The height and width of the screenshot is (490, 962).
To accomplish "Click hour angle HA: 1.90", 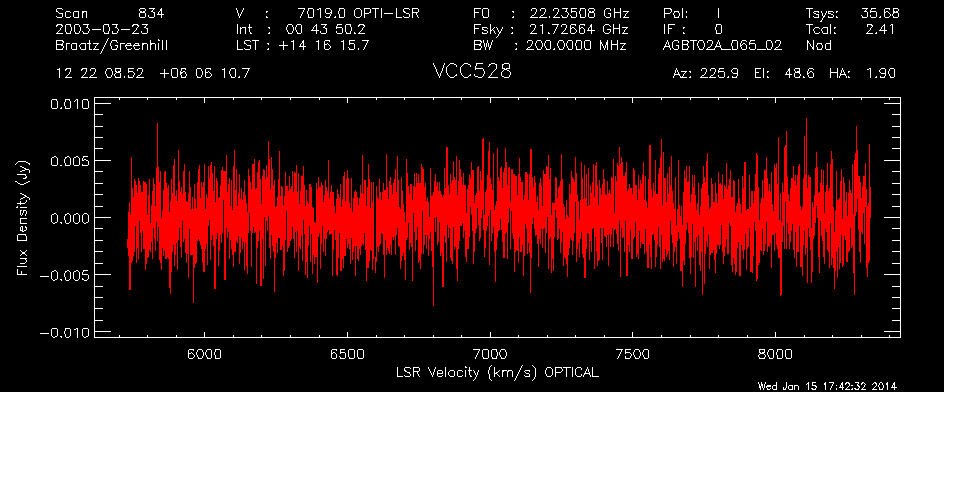I will pyautogui.click(x=862, y=74).
